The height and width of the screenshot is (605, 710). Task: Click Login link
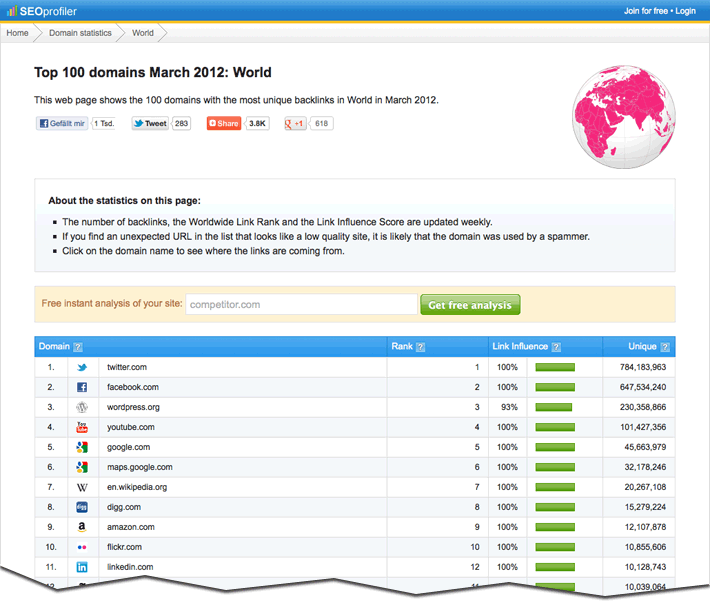(685, 11)
